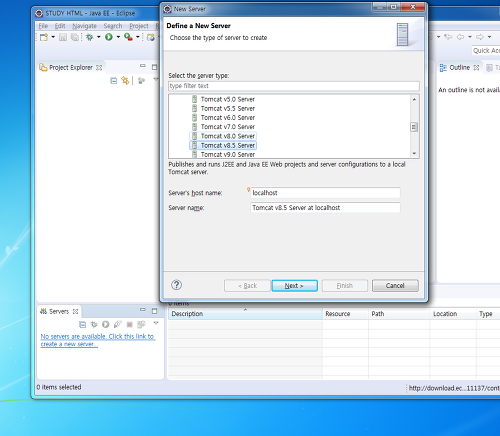This screenshot has height=436, width=500.
Task: Click the Outline view icon
Action: [x=443, y=68]
